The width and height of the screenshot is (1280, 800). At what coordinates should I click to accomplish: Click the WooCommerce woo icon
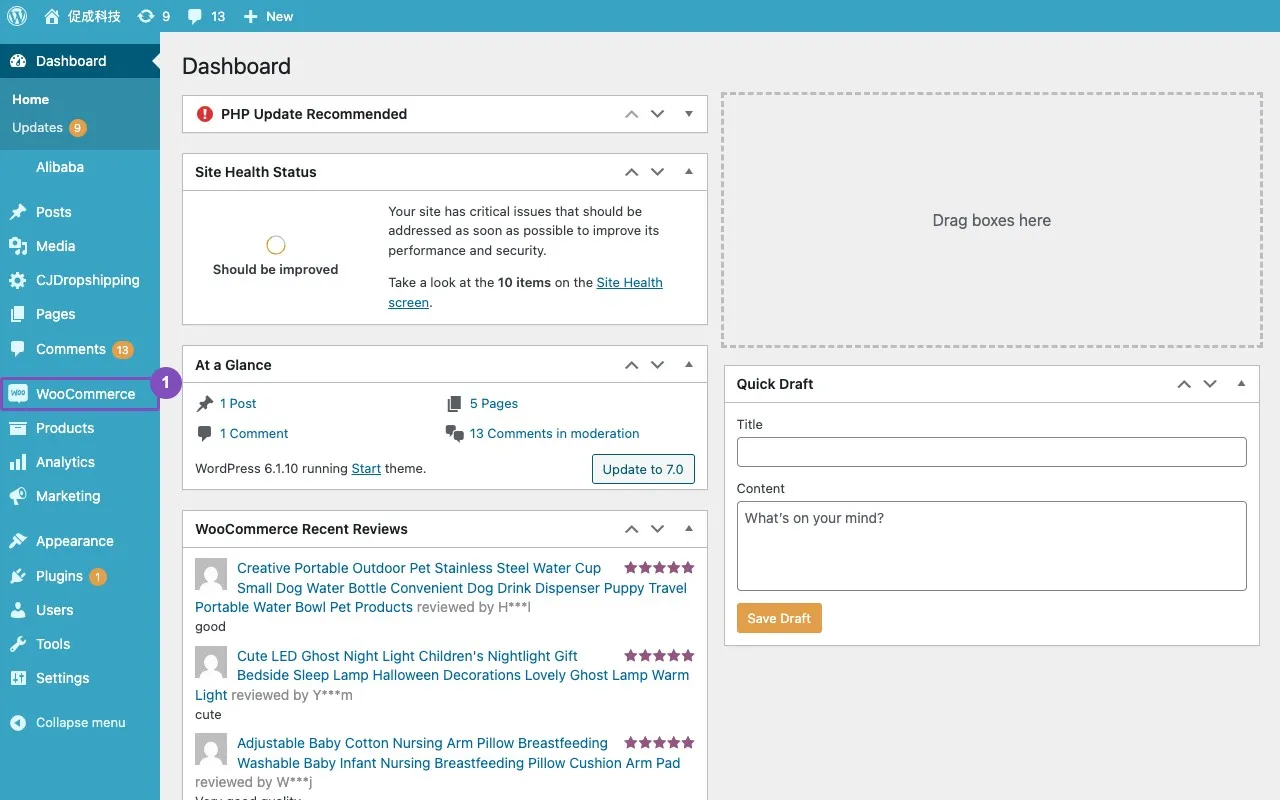coord(18,394)
